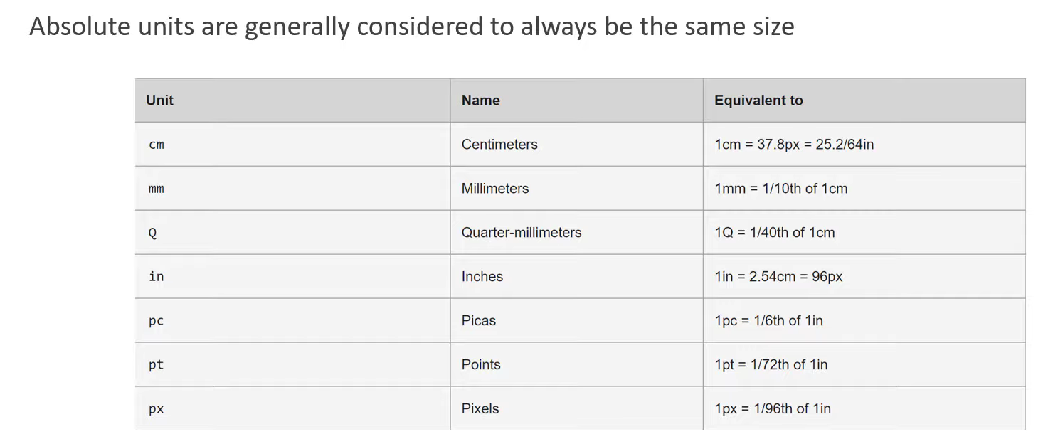
Task: Select the "1pt = 1/72th of 1in" cell
Action: click(x=770, y=365)
